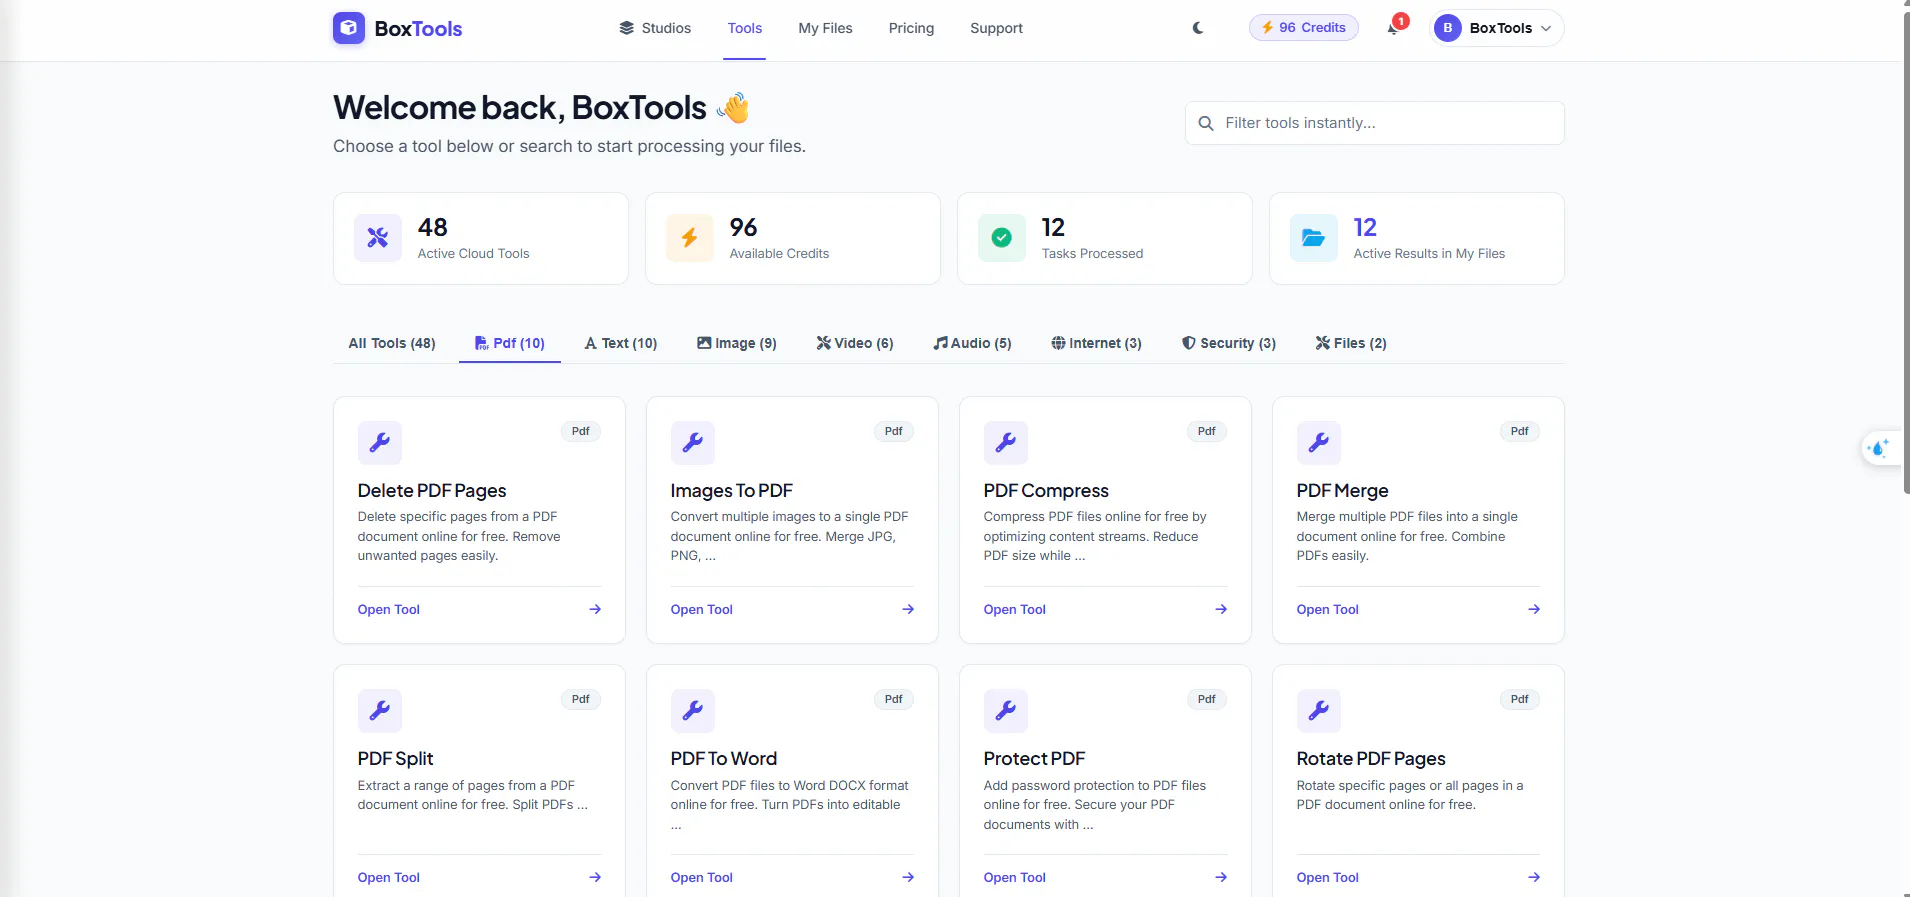Open Tool link for Protect PDF
This screenshot has width=1910, height=897.
(x=1015, y=877)
